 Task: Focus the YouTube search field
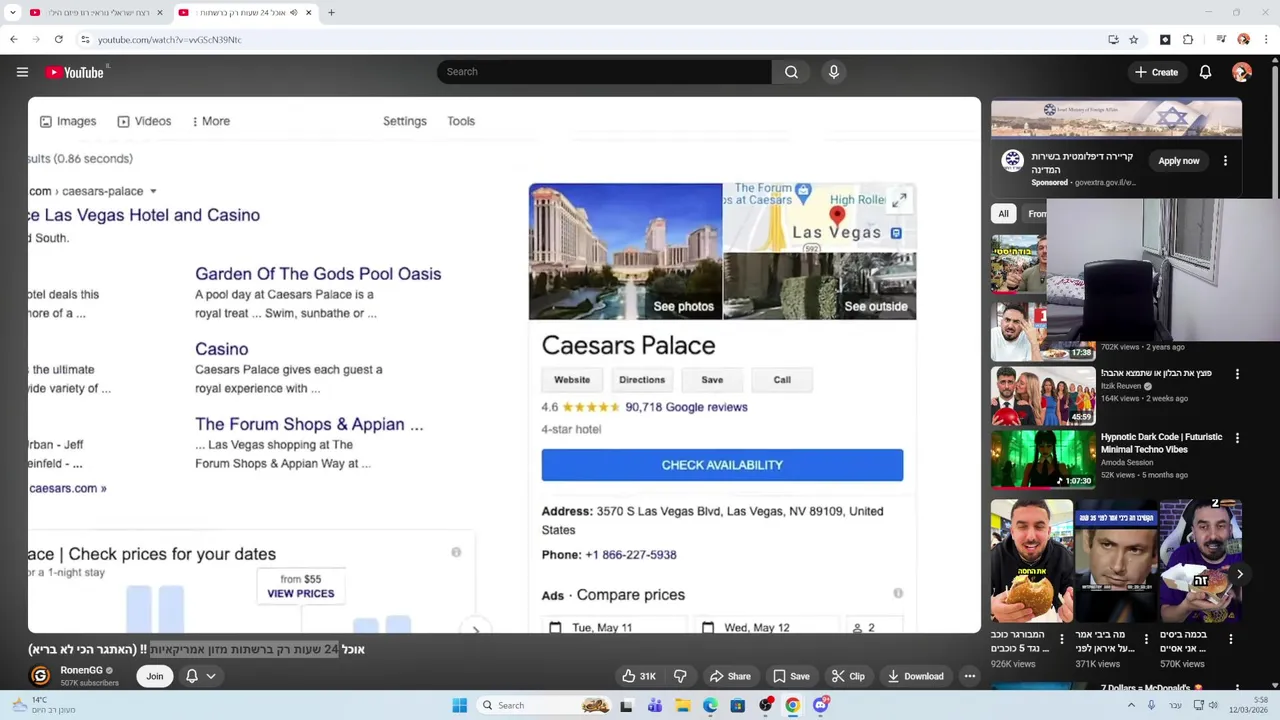pyautogui.click(x=604, y=72)
